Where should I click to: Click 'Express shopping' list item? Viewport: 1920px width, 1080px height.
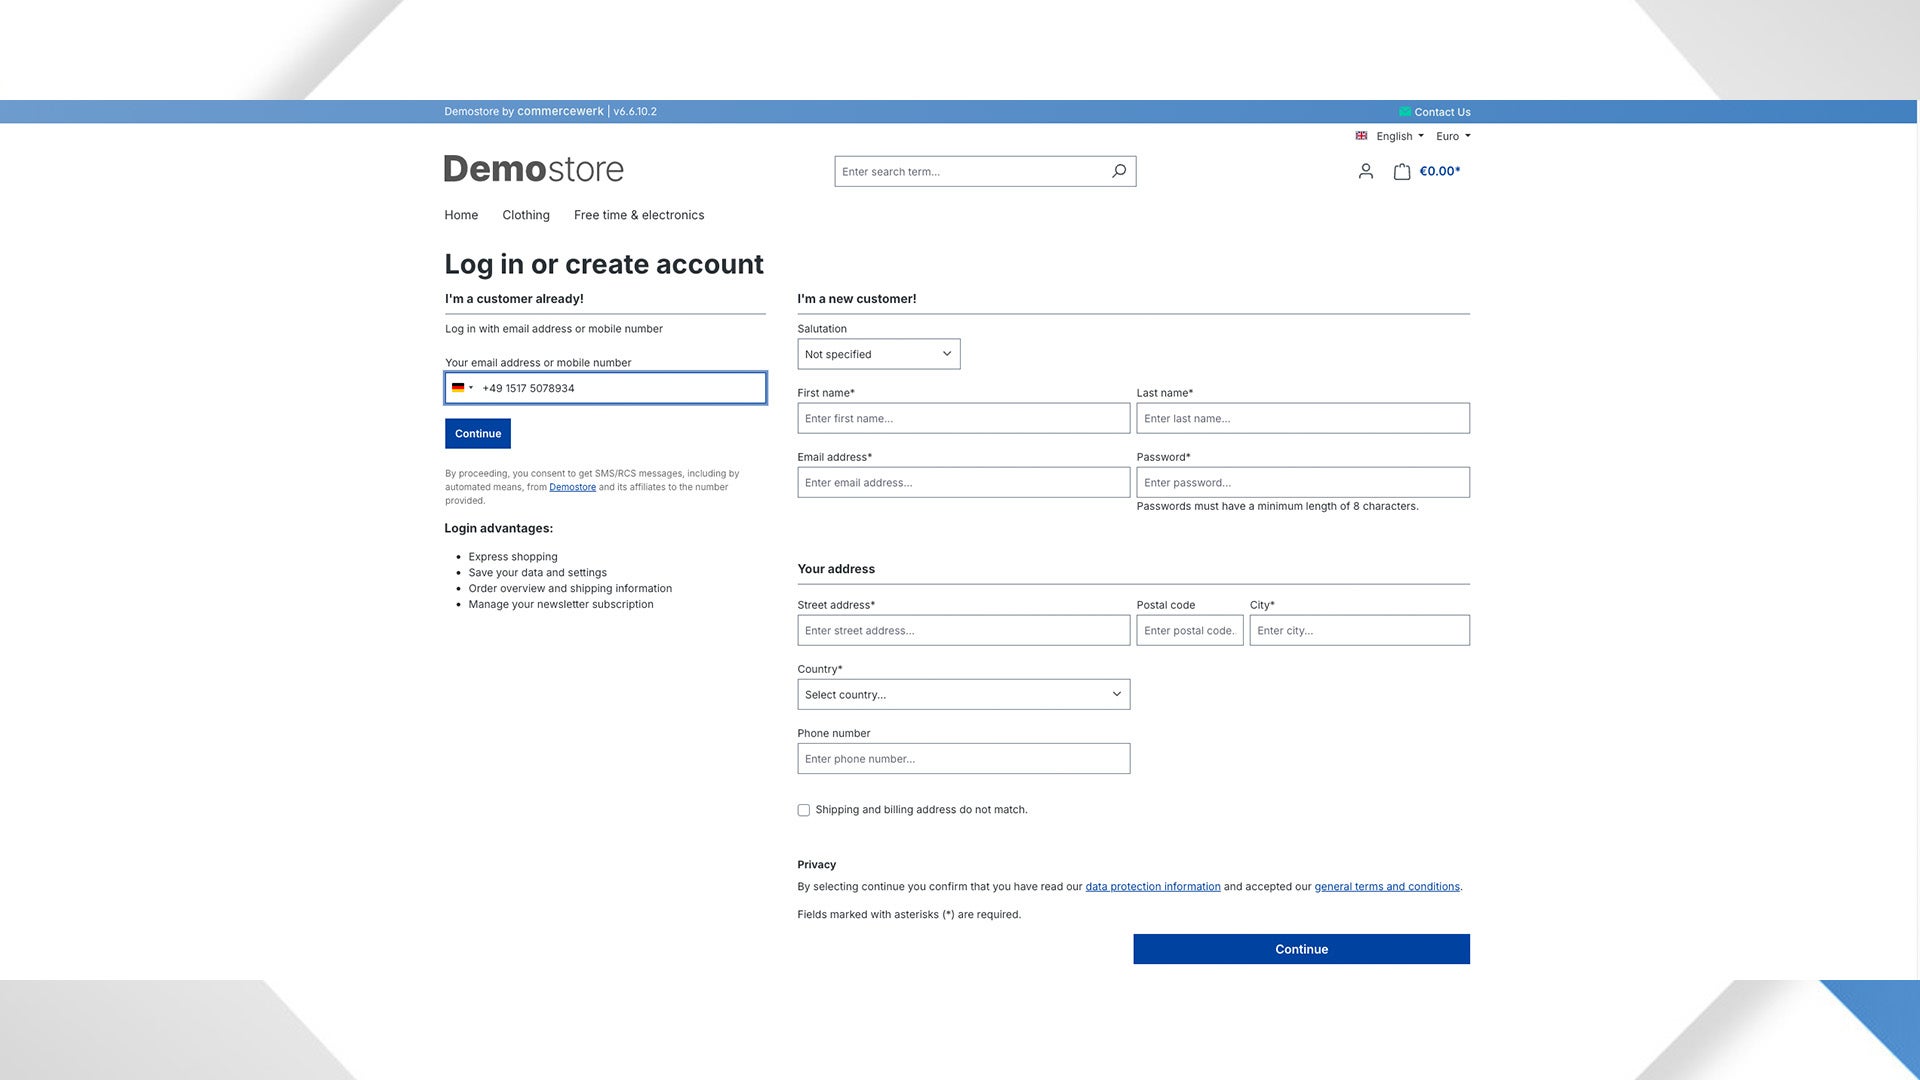click(x=513, y=557)
